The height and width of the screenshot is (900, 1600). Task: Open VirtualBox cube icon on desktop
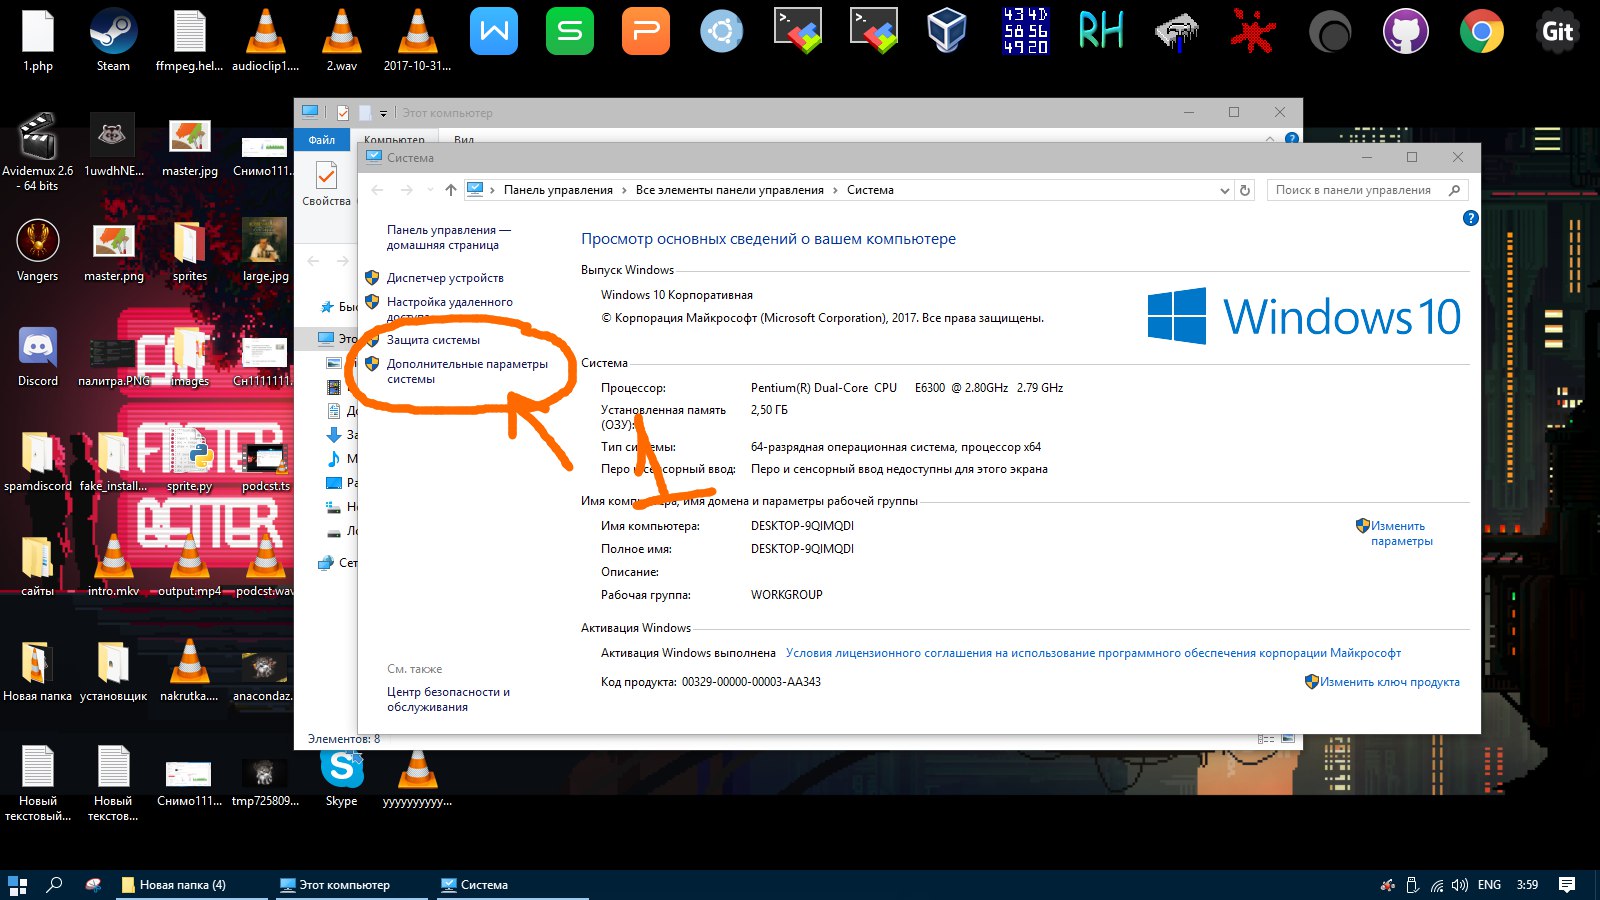tap(946, 31)
